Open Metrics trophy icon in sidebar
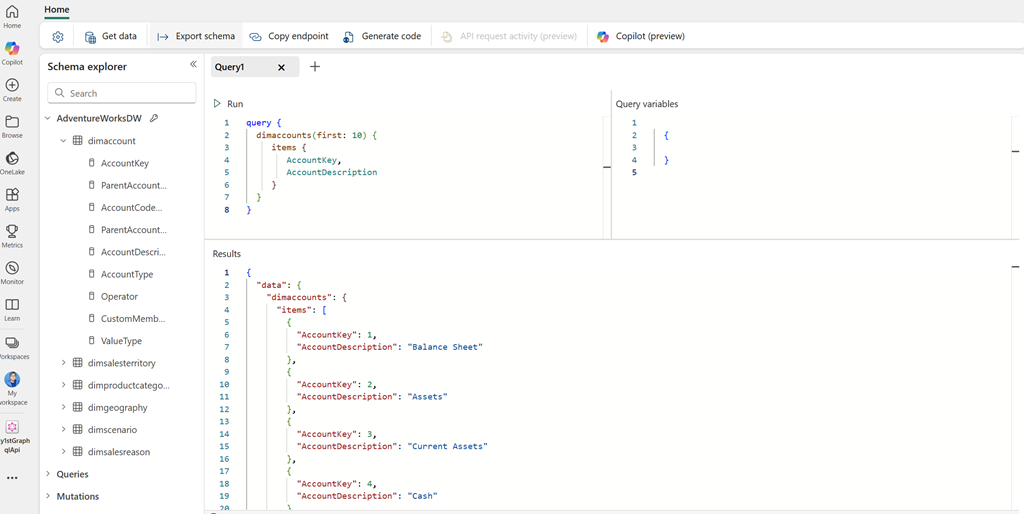Image resolution: width=1024 pixels, height=514 pixels. point(12,236)
